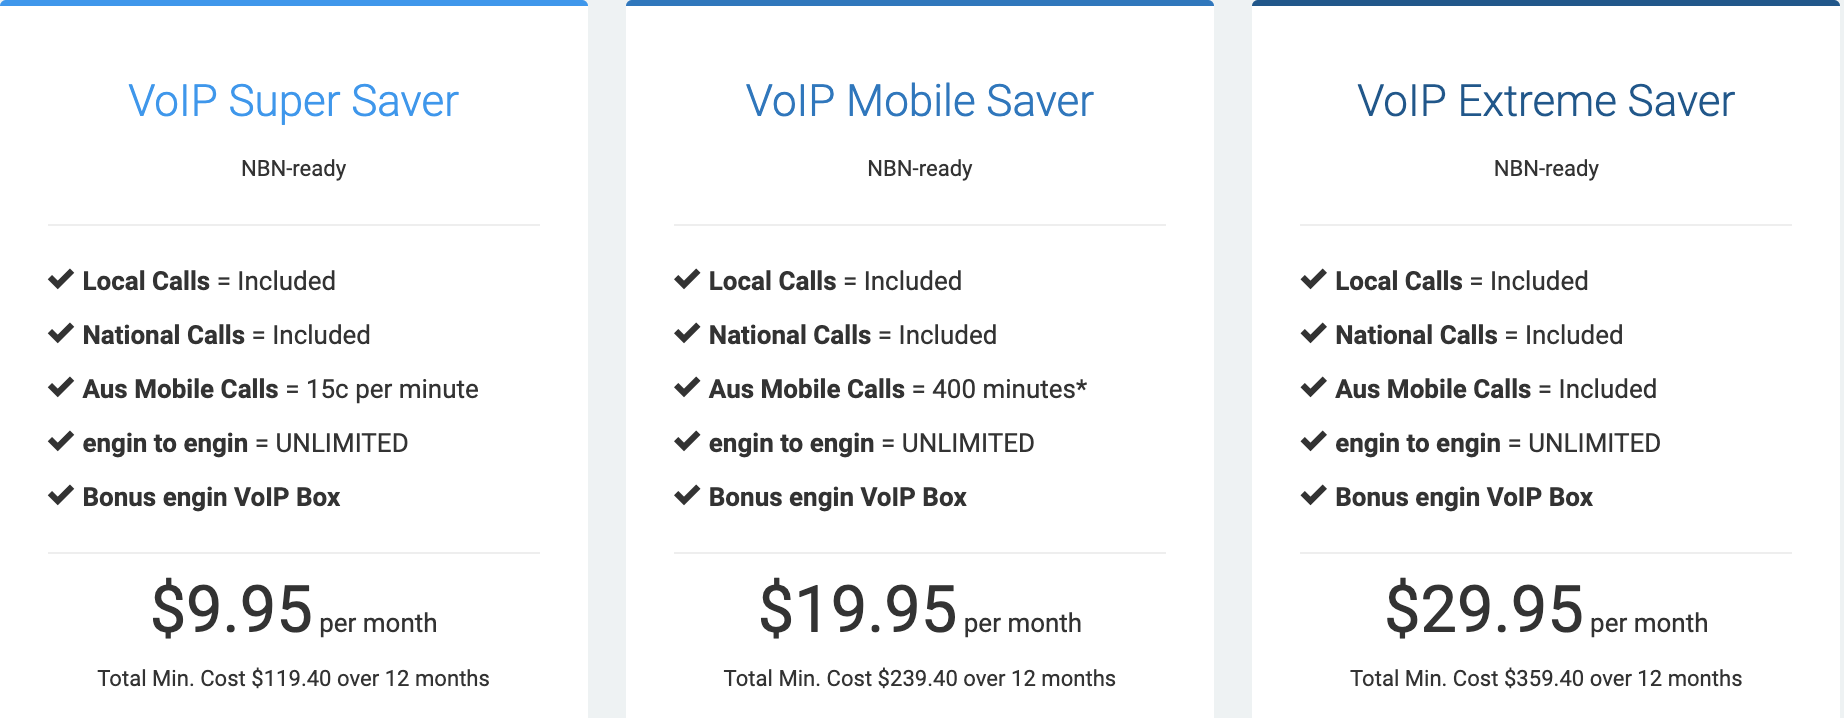
Task: Click checkmark beside Extreme Saver Bonus engin VoIP Box
Action: click(1313, 495)
